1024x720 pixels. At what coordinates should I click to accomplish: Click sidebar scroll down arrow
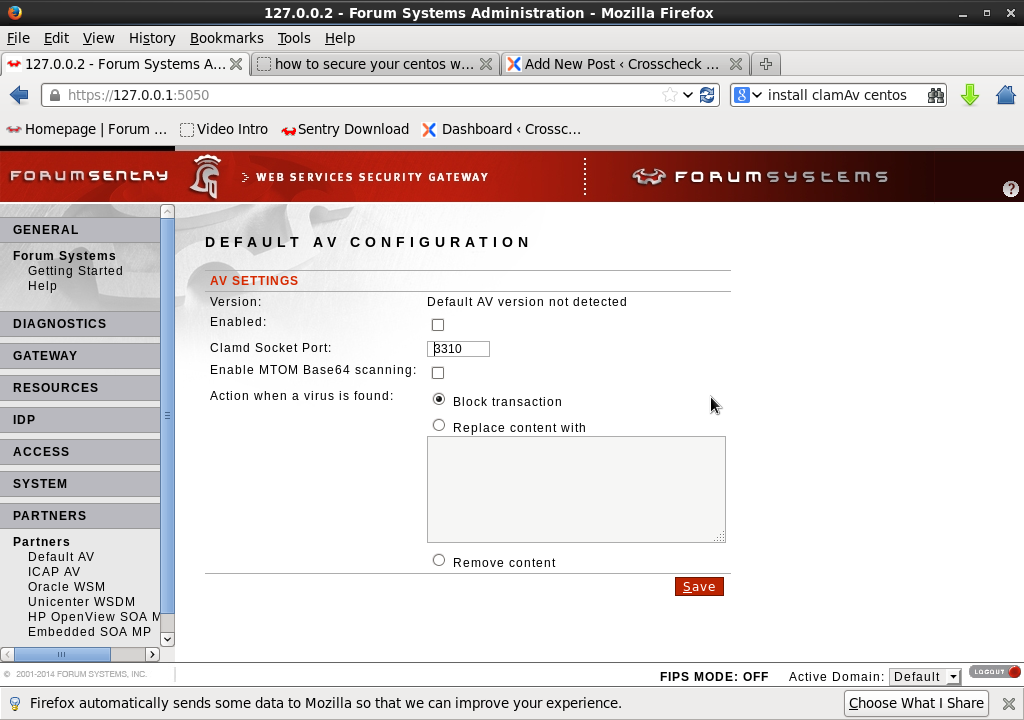click(167, 639)
